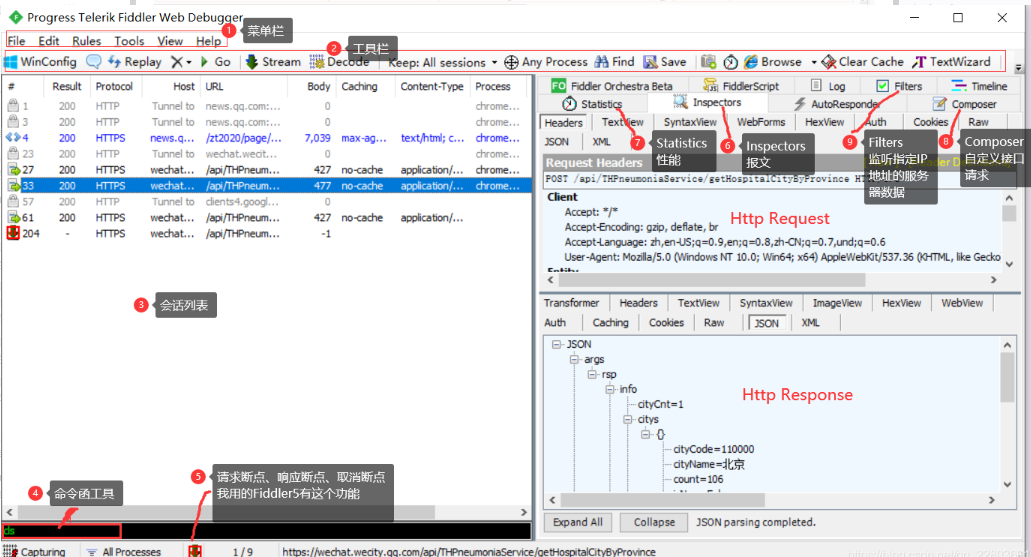1031x557 pixels.
Task: Open the AutoResponder tab
Action: click(x=836, y=104)
